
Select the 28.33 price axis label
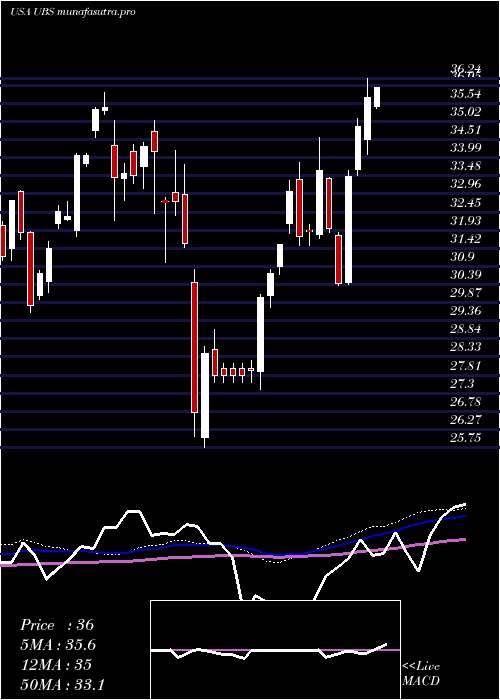(465, 347)
